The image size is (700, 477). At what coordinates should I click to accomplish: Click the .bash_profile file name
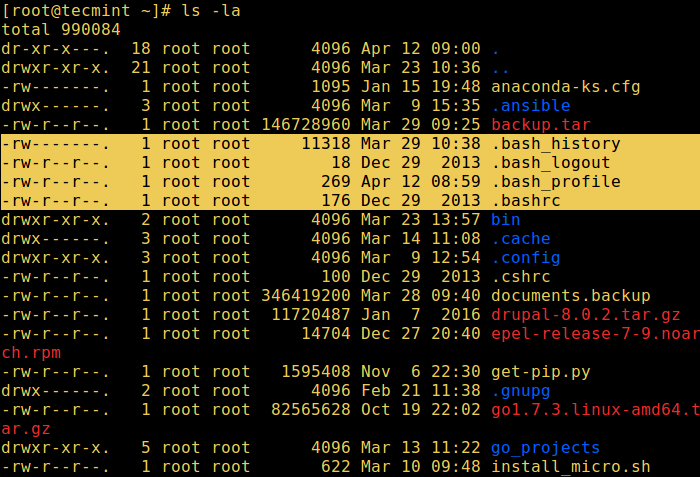click(556, 182)
